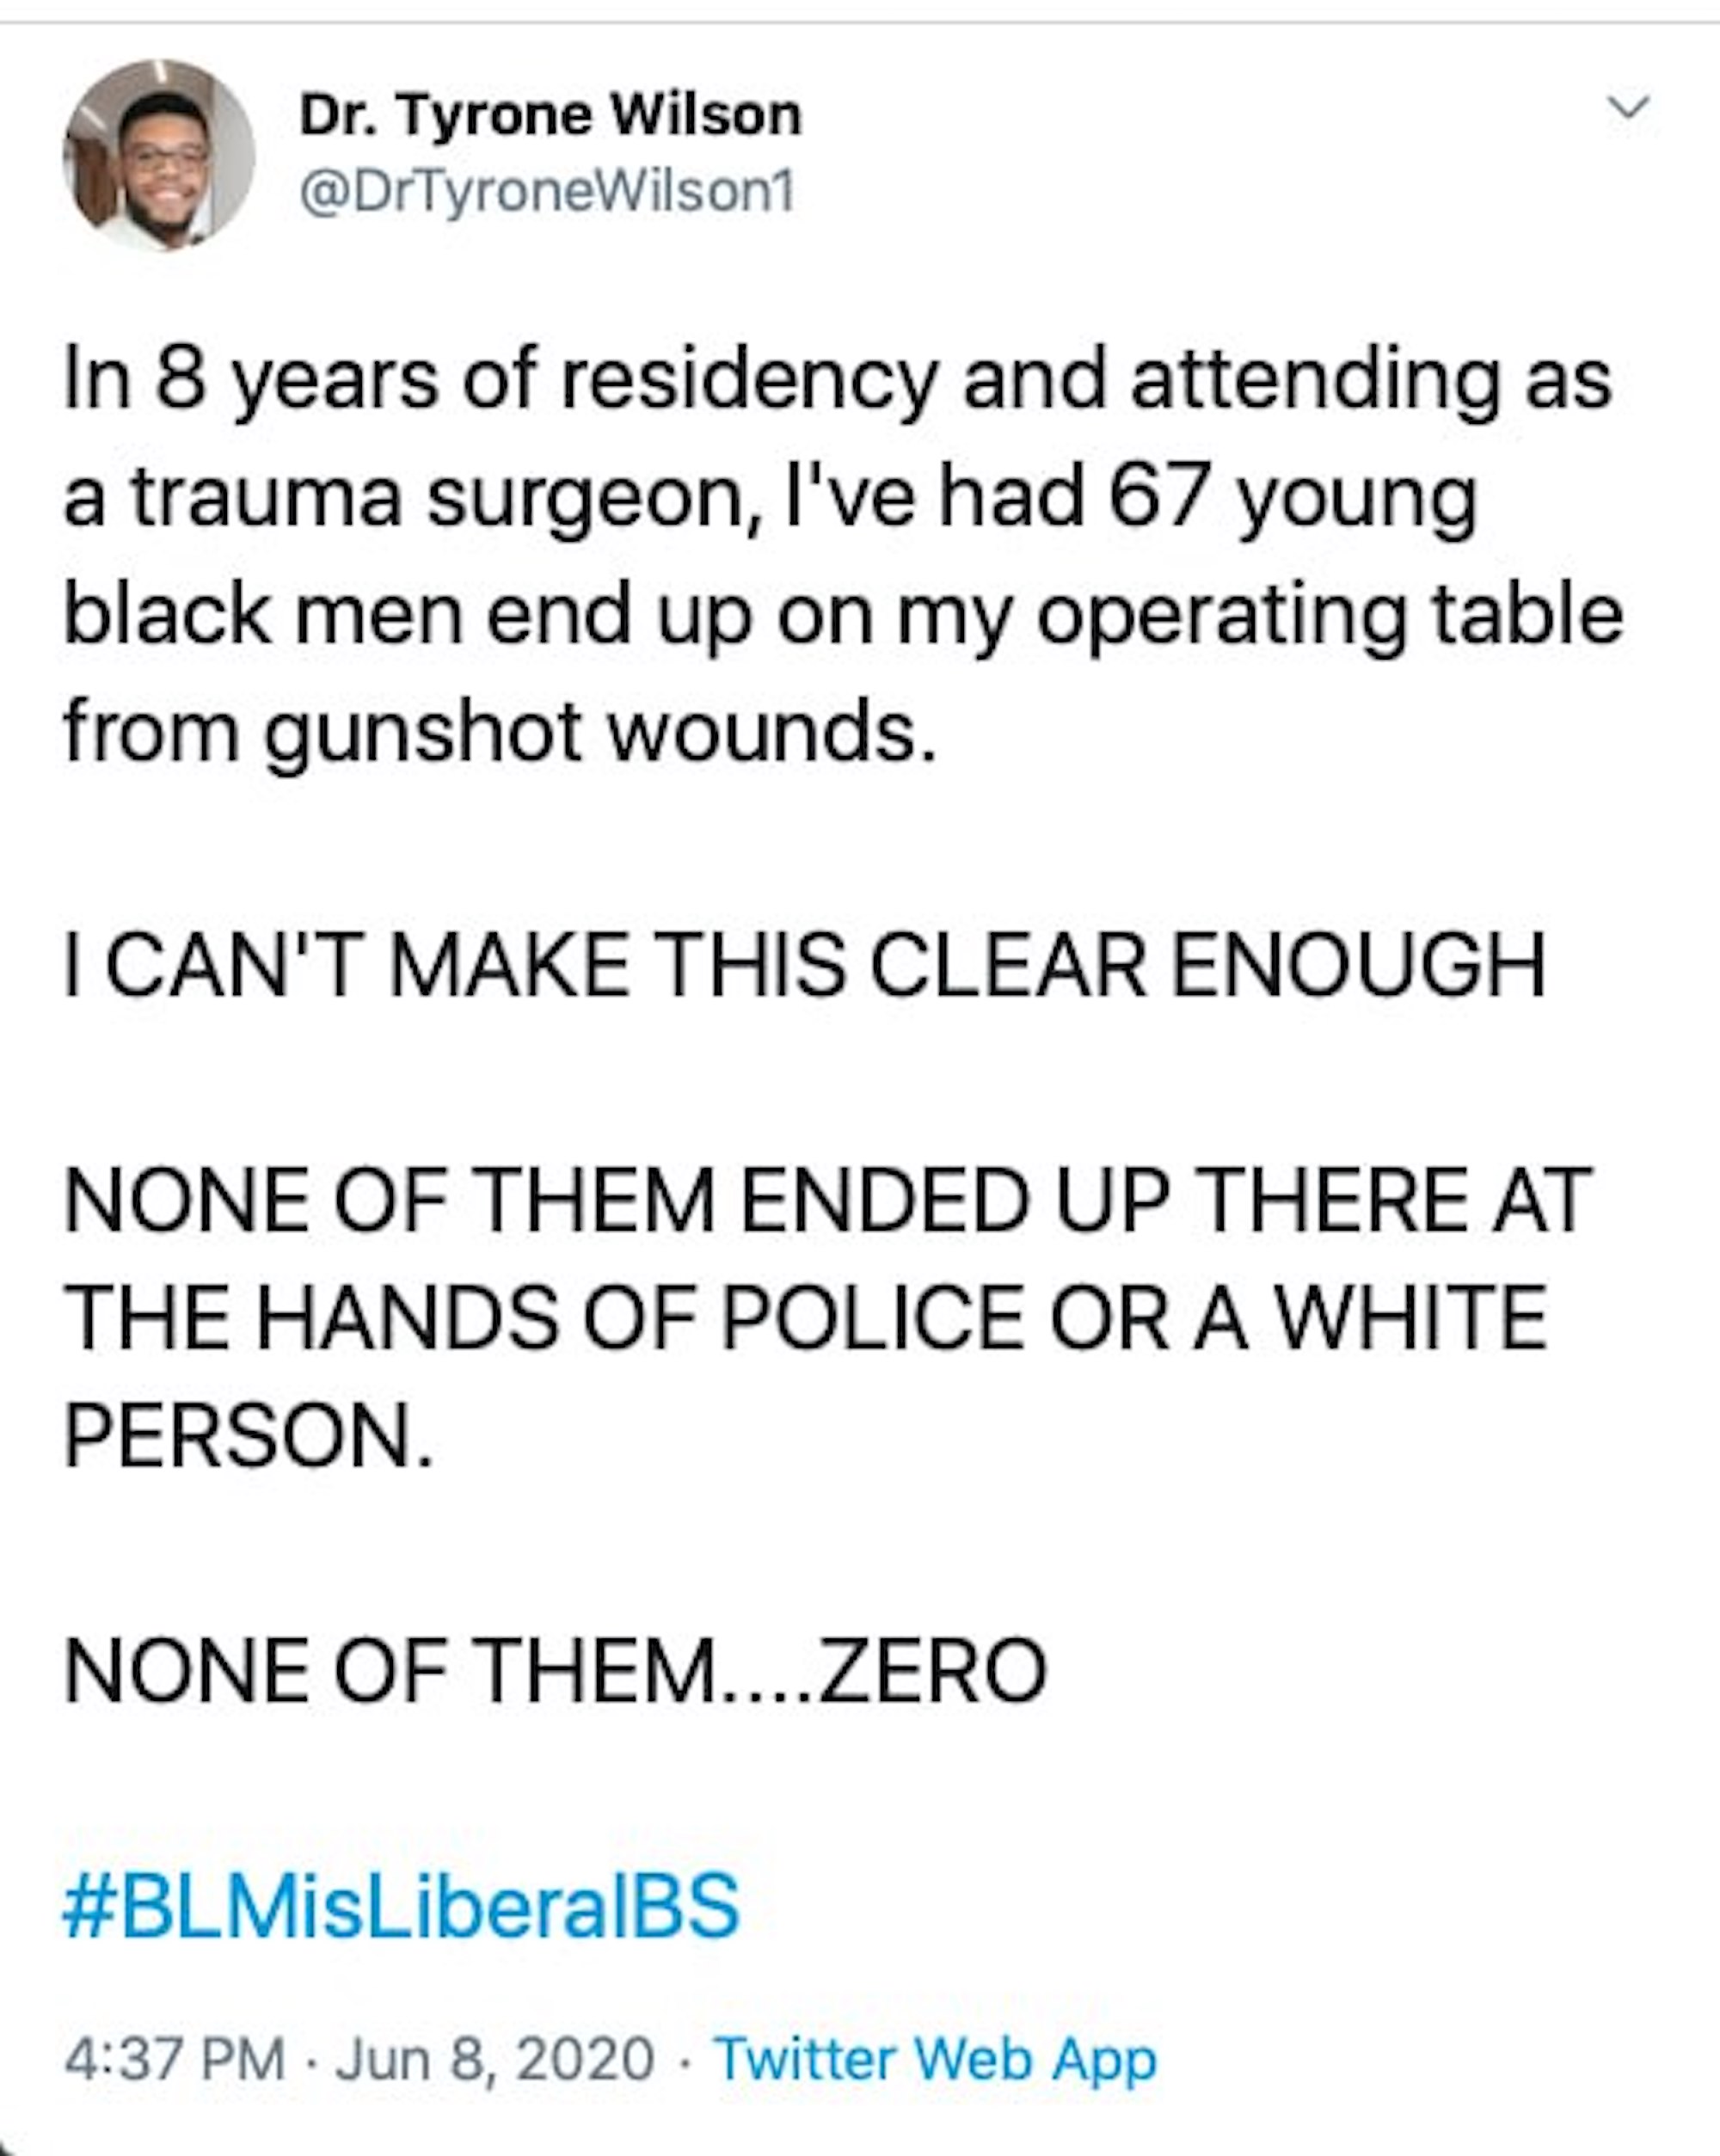
Task: Click the "ENDED UP THERE AT" text
Action: click(x=1165, y=1201)
